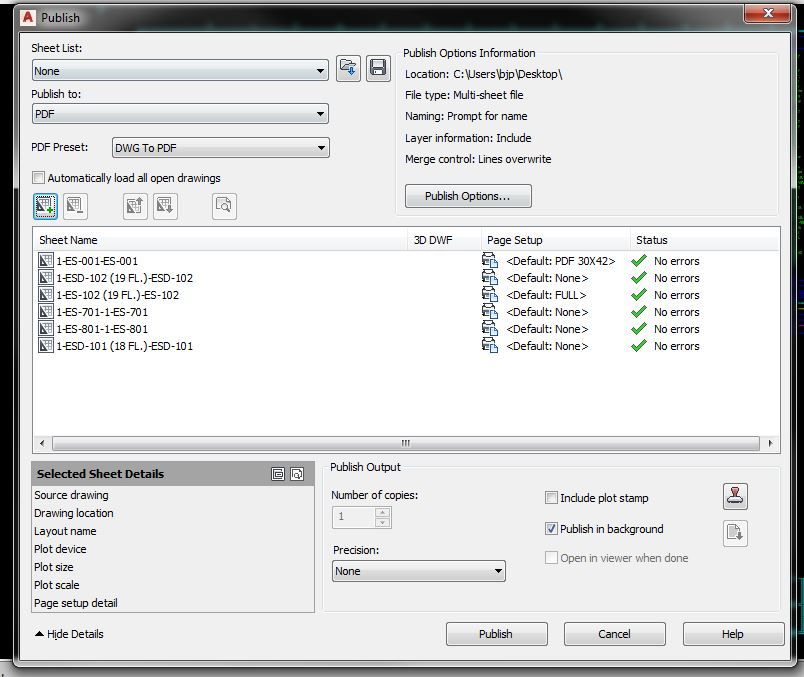Click first icon in Selected Sheet Details header
Screen dimensions: 804x677
(278, 474)
